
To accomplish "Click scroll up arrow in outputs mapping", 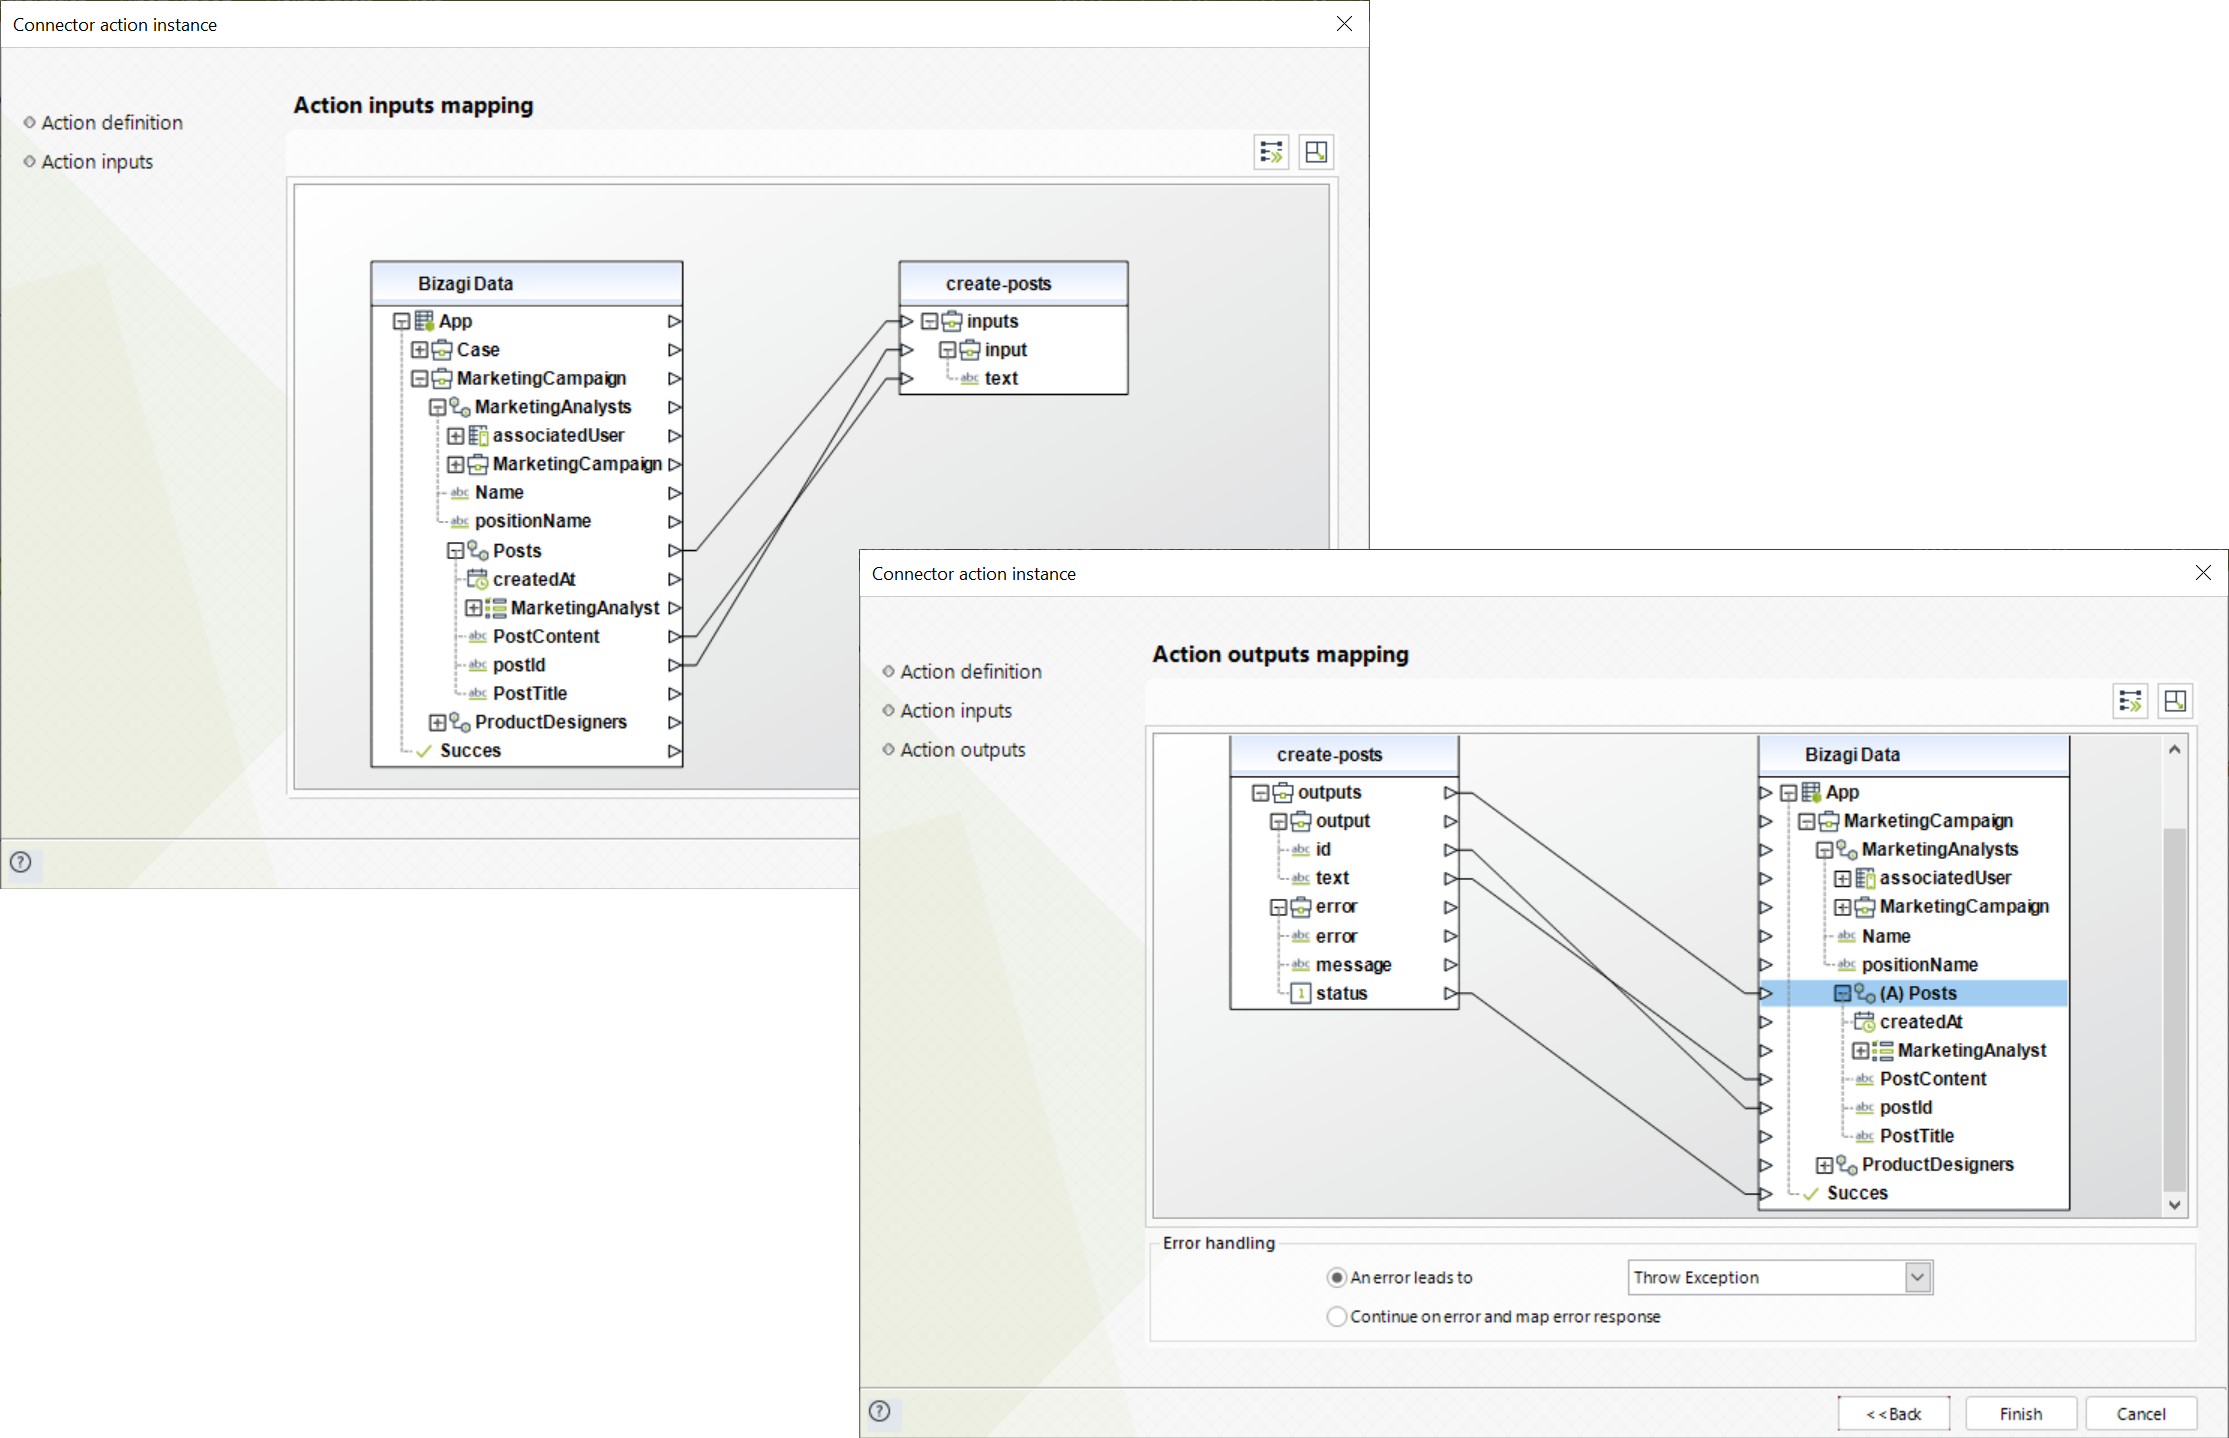I will tap(2174, 749).
